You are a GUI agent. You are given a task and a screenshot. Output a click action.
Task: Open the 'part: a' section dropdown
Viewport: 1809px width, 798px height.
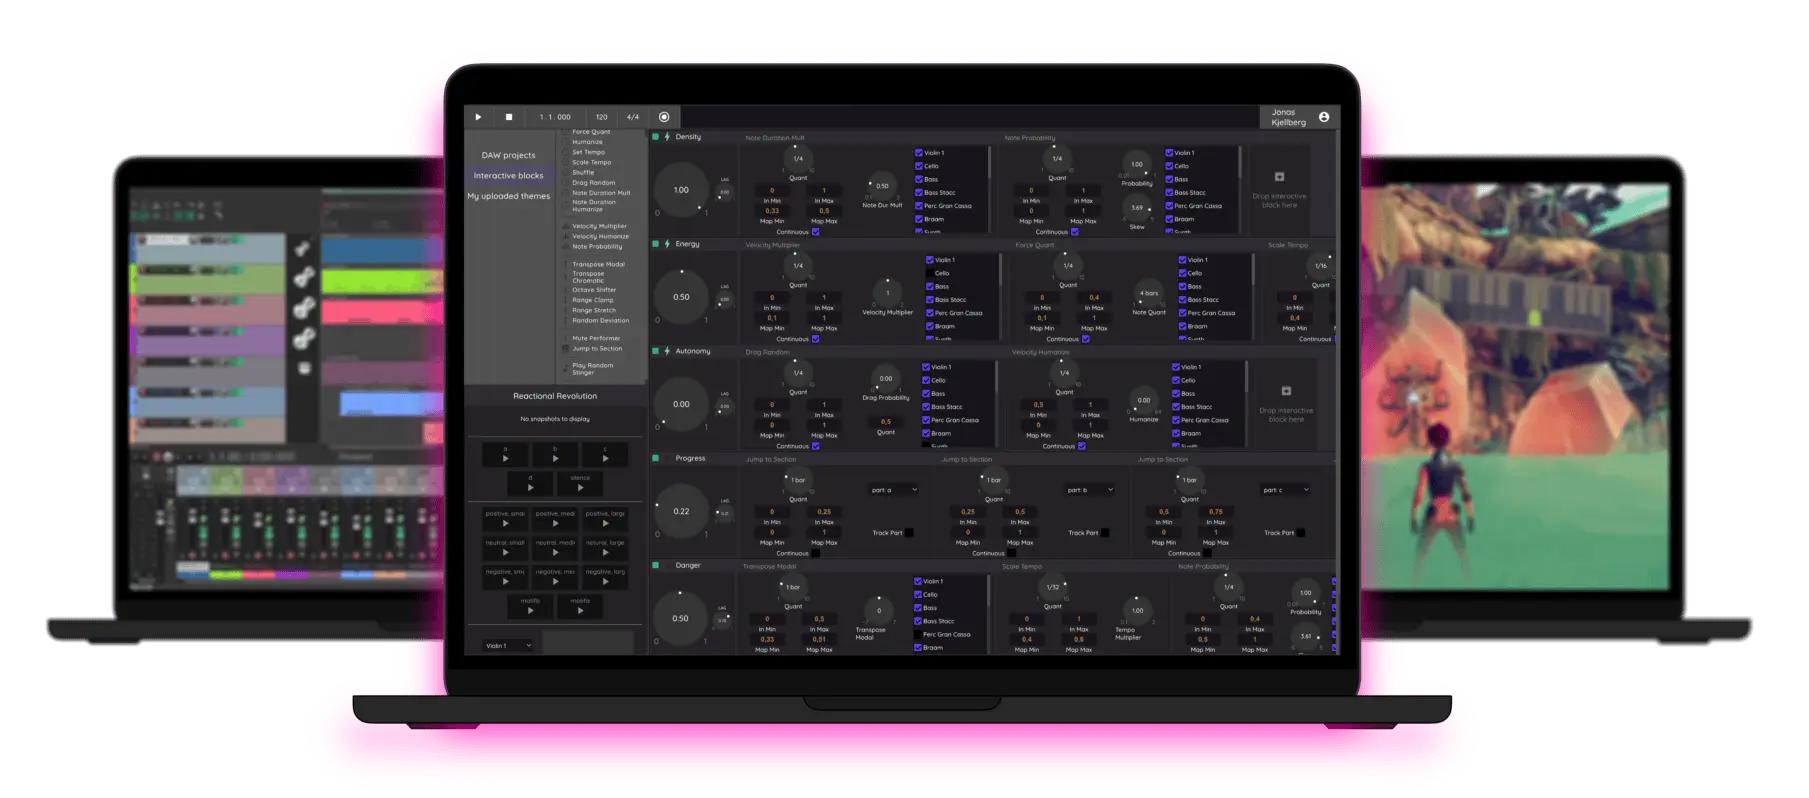click(x=893, y=490)
